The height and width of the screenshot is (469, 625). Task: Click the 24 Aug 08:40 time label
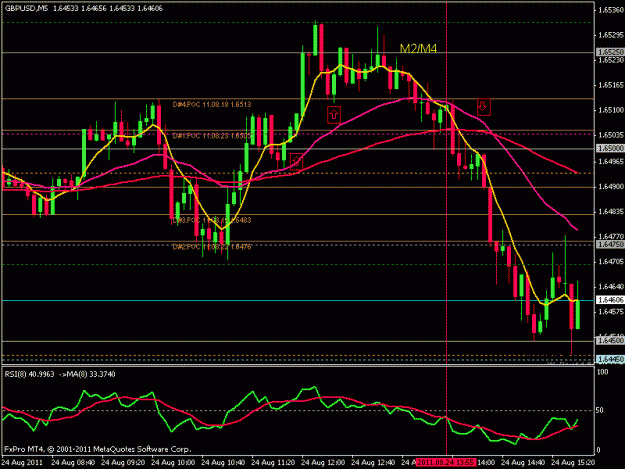(73, 463)
